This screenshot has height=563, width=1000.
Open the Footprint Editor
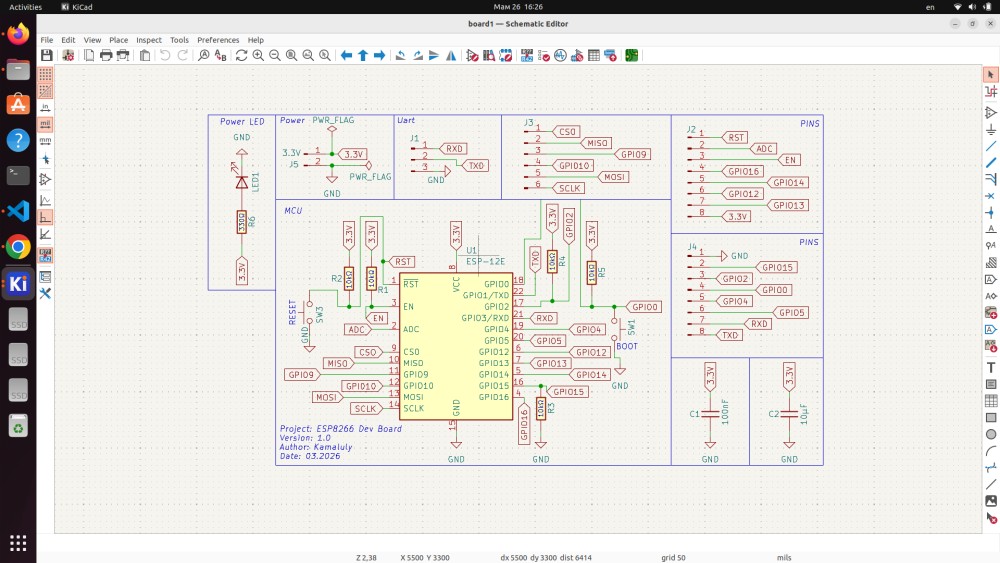[506, 55]
